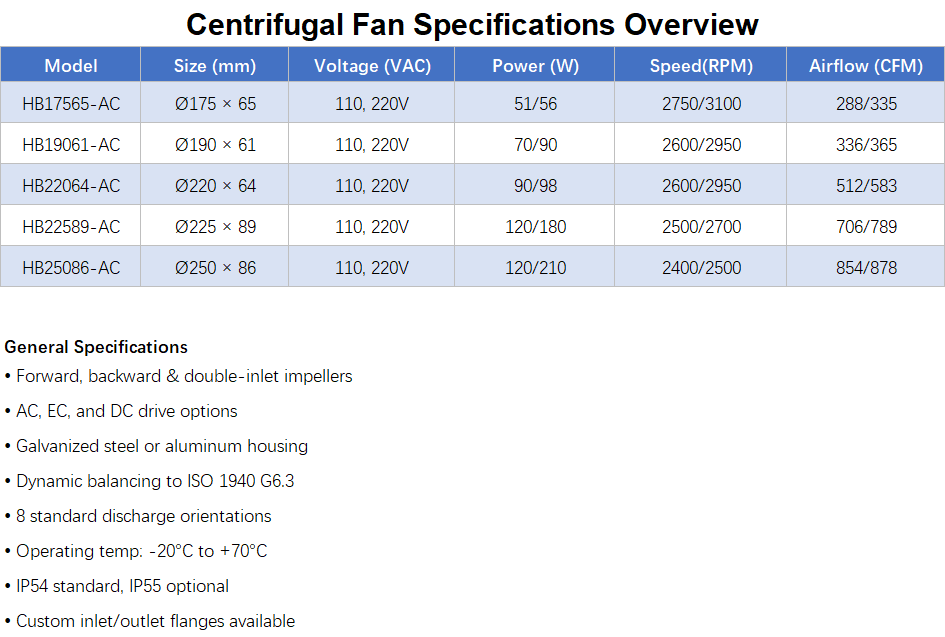Click the 854/878 airflow value
Screen dimensions: 945x637
tap(866, 267)
